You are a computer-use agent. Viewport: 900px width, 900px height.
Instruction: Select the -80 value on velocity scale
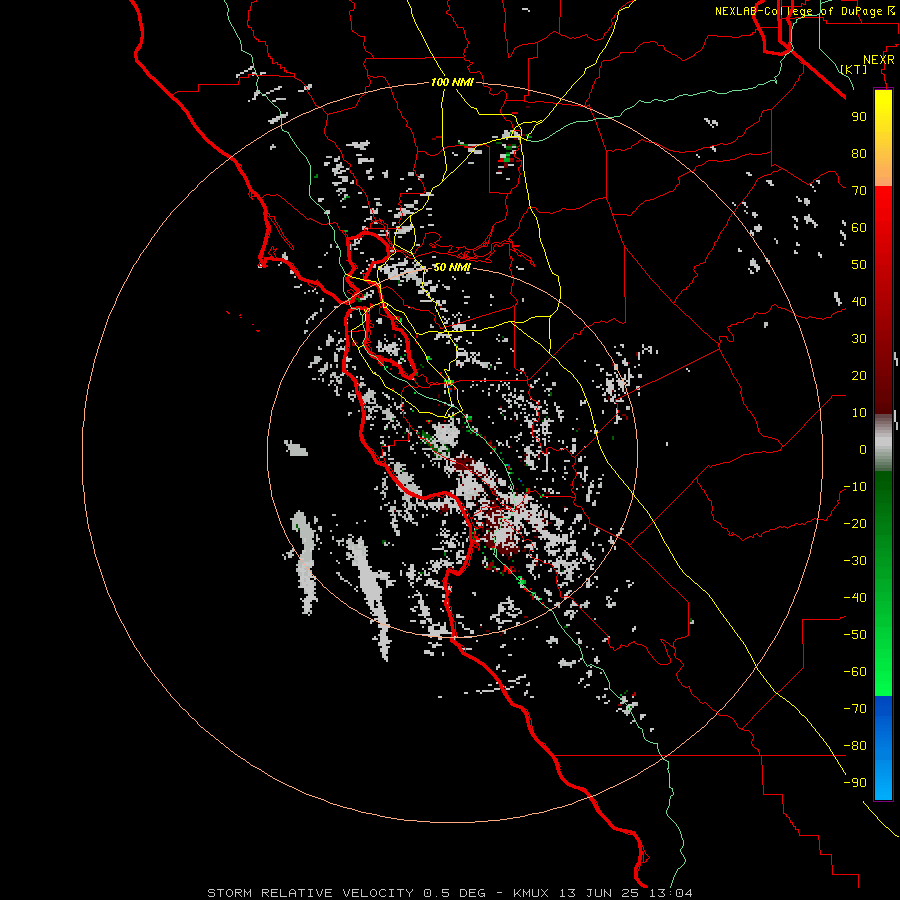click(x=855, y=746)
